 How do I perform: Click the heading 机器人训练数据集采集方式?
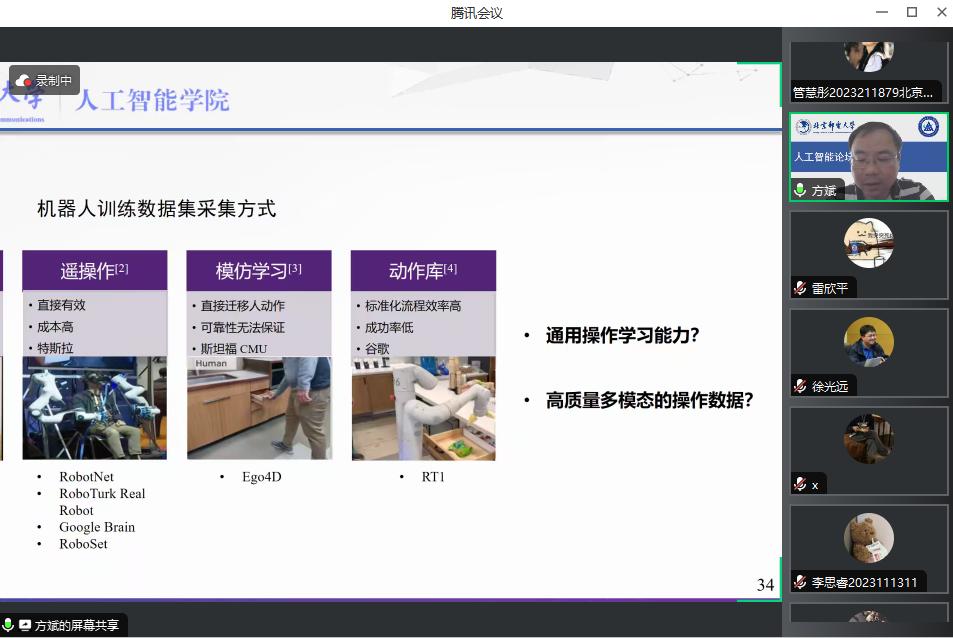(157, 208)
